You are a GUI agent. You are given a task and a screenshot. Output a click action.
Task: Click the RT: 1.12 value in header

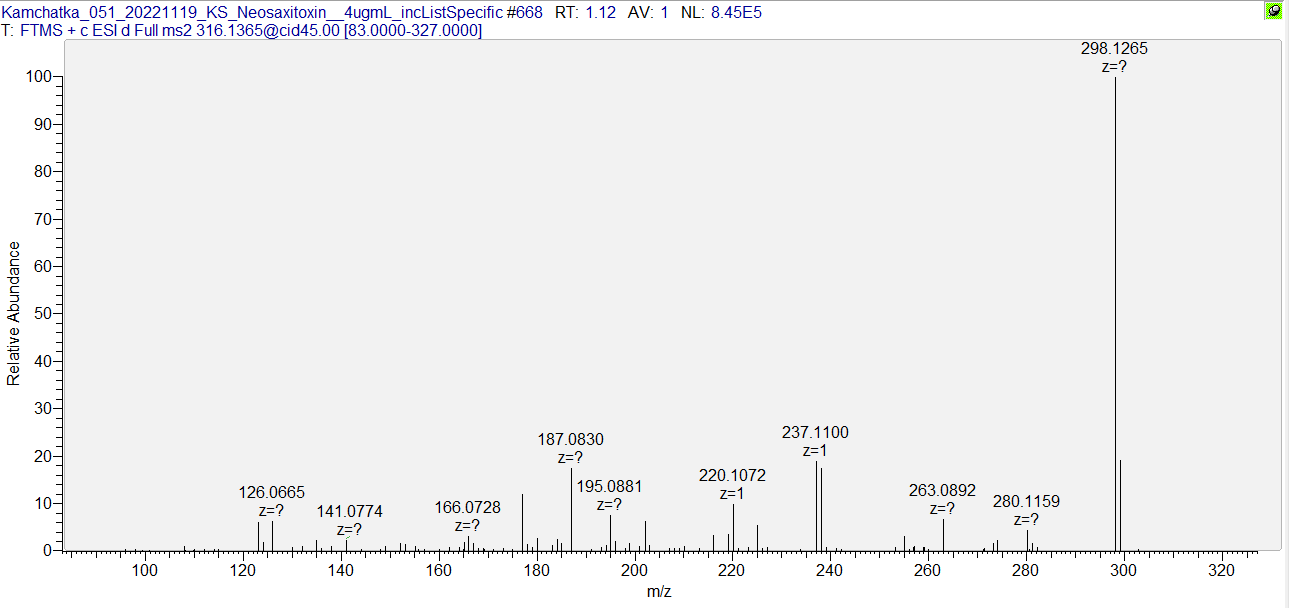click(x=588, y=12)
